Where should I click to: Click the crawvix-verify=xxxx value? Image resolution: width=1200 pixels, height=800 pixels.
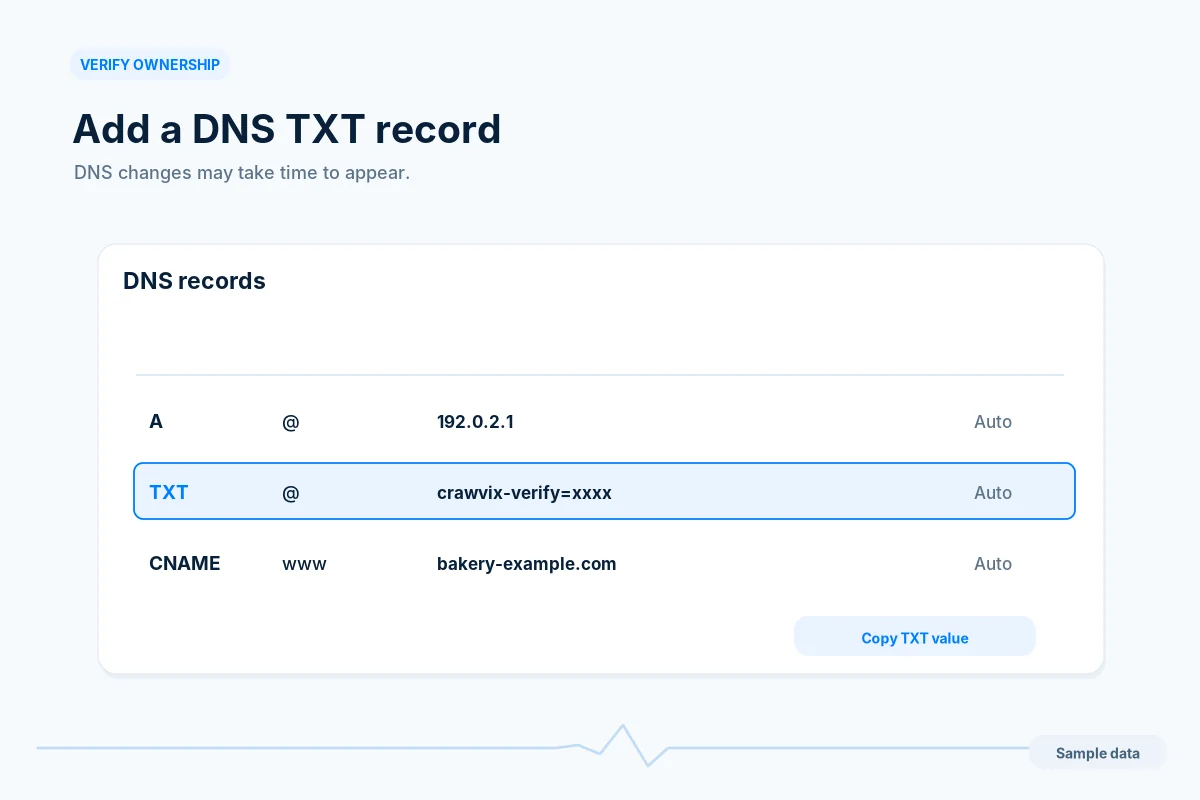point(524,492)
